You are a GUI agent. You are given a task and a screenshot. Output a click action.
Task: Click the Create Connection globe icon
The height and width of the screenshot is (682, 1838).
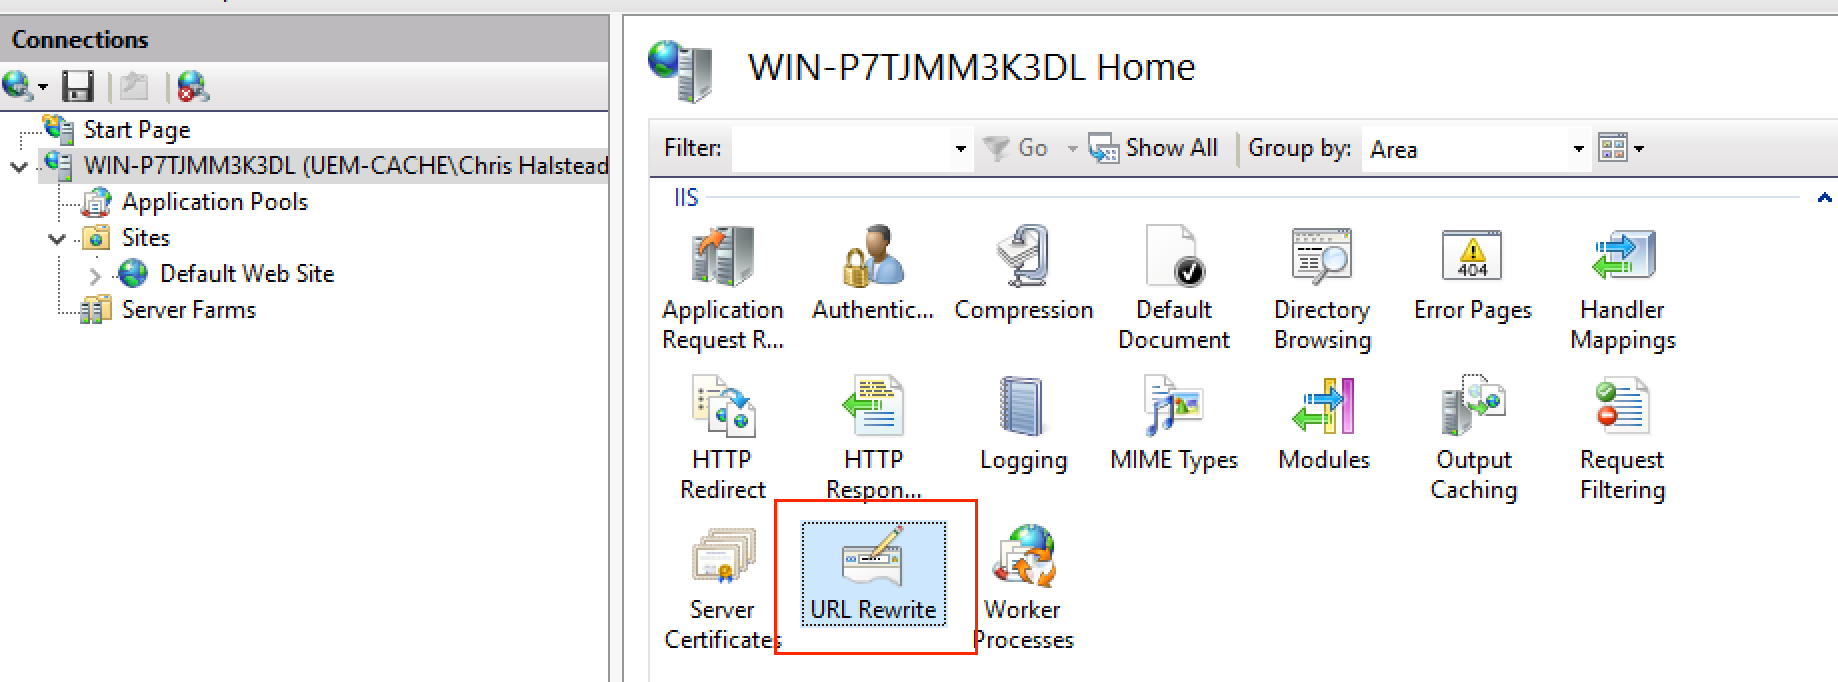(x=18, y=87)
